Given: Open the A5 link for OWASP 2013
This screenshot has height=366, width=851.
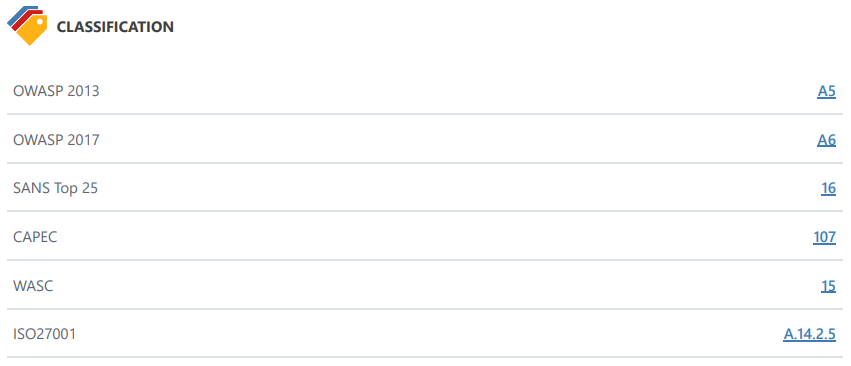Looking at the screenshot, I should 827,91.
